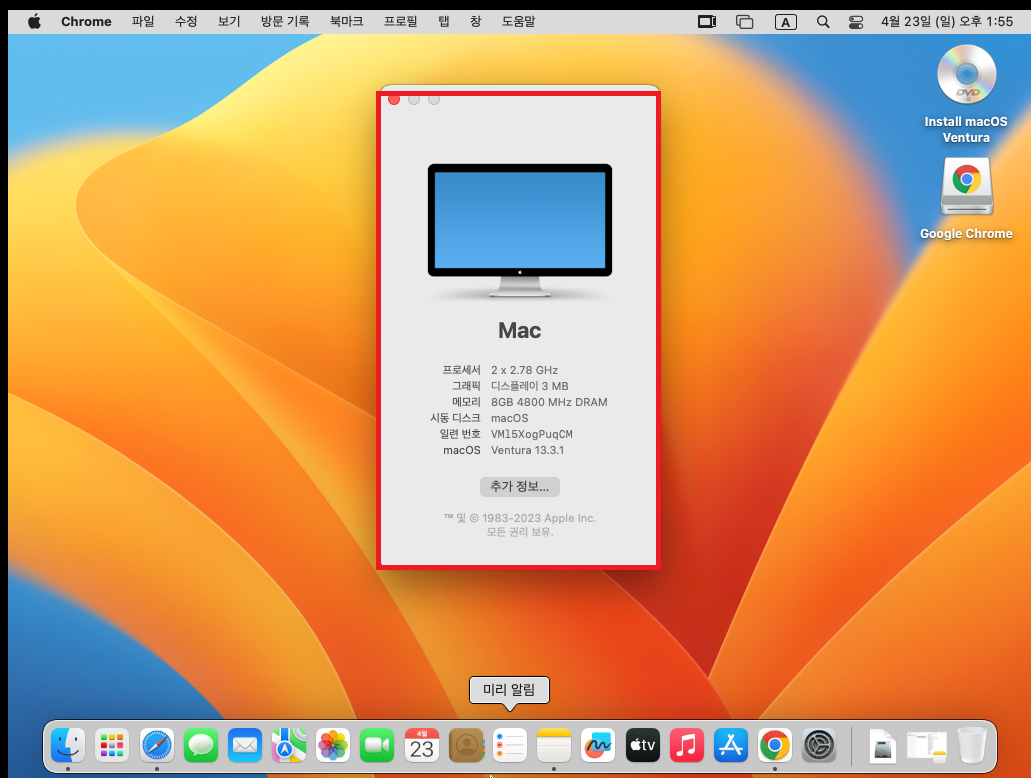The width and height of the screenshot is (1031, 778).
Task: Click Google Chrome icon in the Dock
Action: tap(775, 746)
